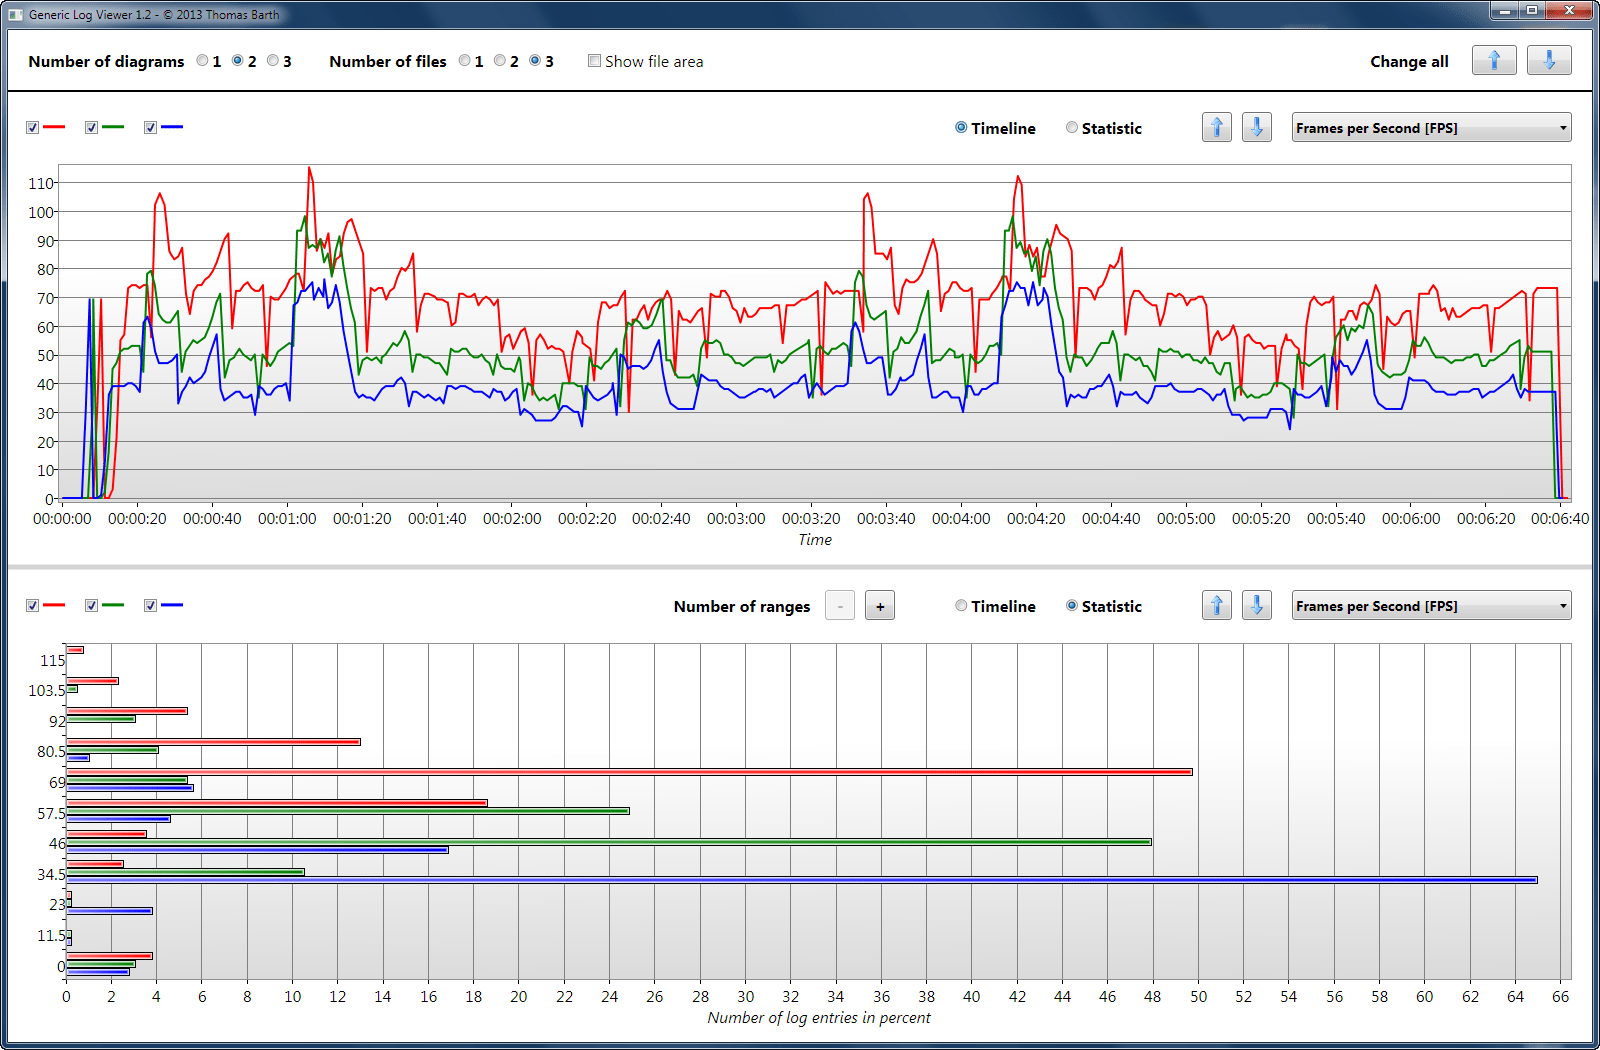Viewport: 1600px width, 1050px height.
Task: Minimize the Generic Log Viewer window
Action: pyautogui.click(x=1504, y=10)
